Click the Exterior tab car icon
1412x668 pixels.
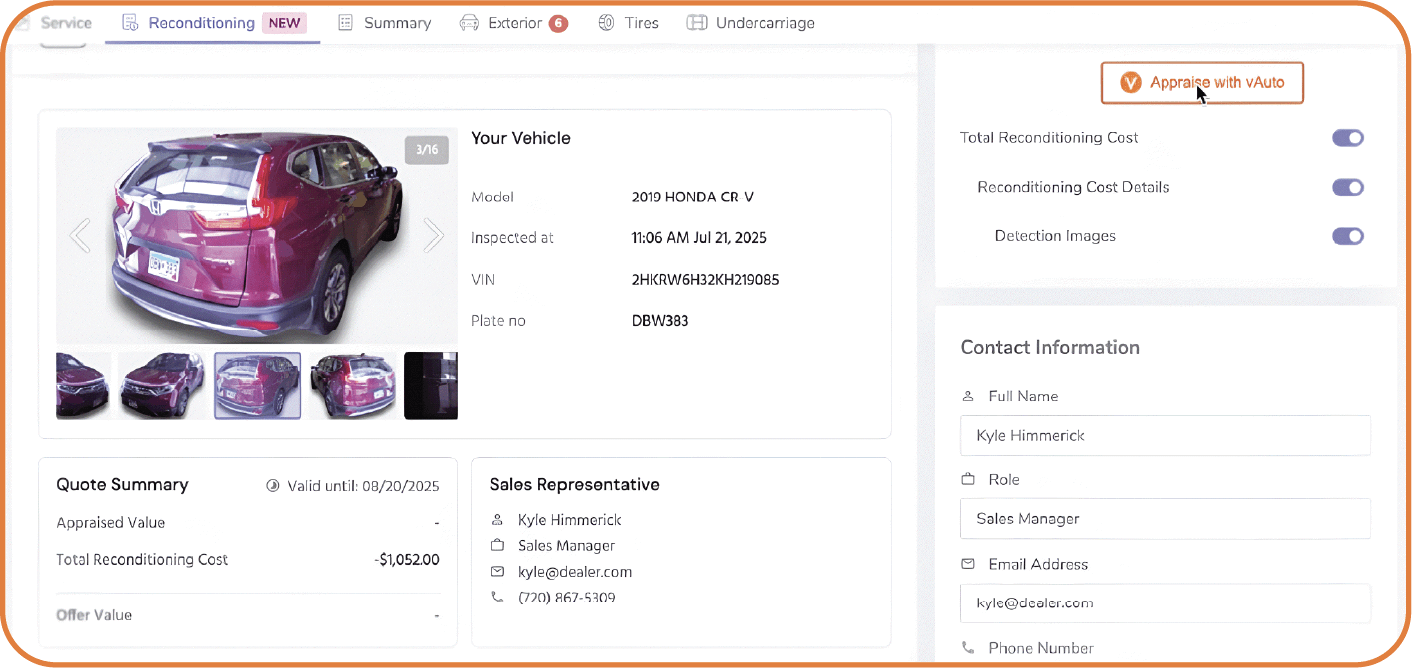point(469,23)
